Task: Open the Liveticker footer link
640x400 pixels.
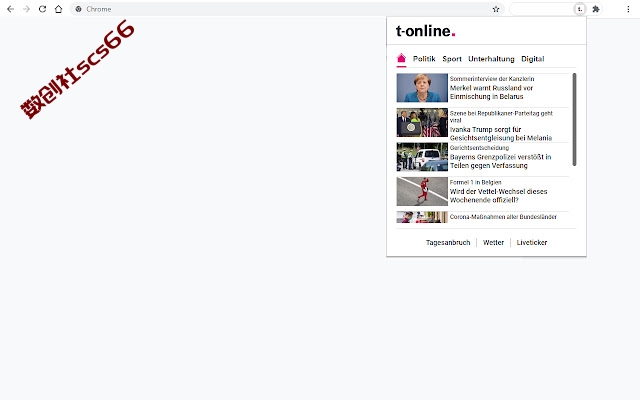Action: (531, 242)
